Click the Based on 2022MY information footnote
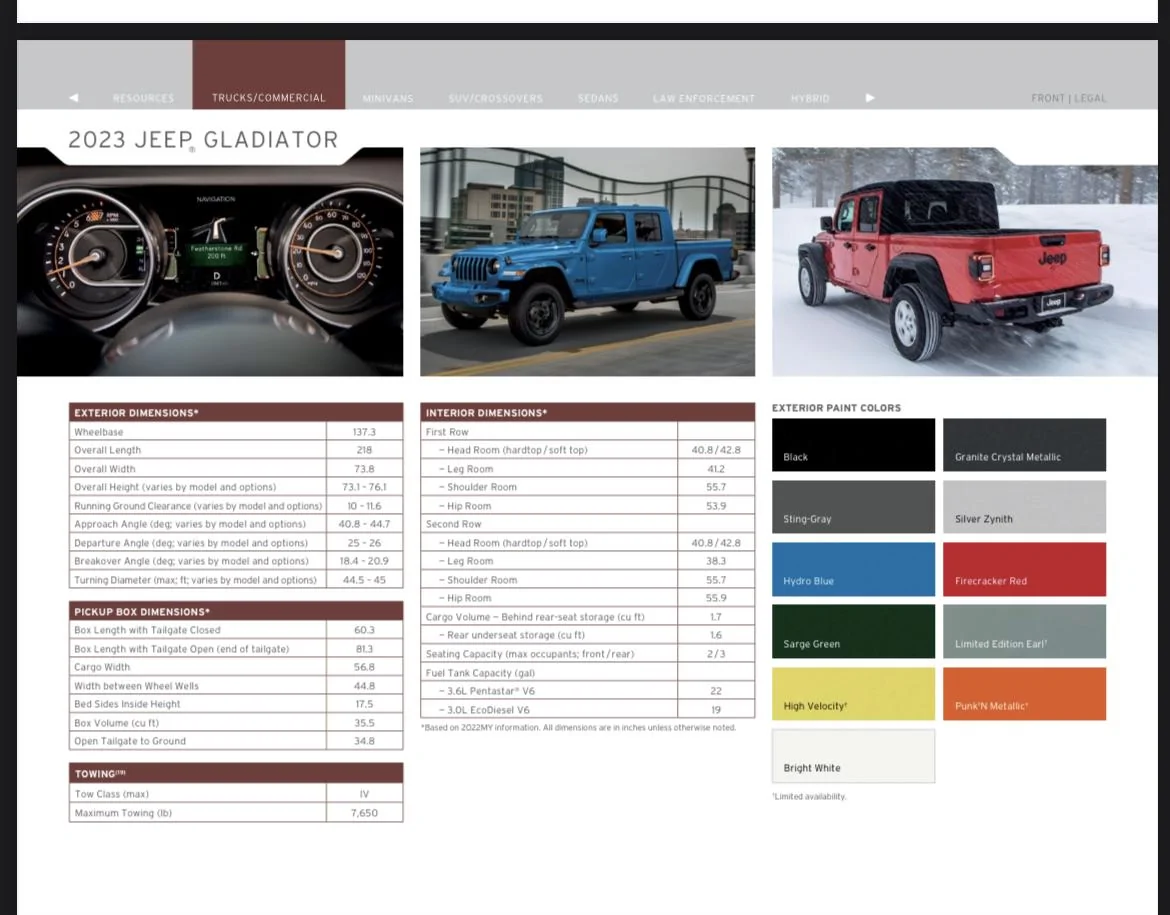The image size is (1170, 915). point(578,728)
